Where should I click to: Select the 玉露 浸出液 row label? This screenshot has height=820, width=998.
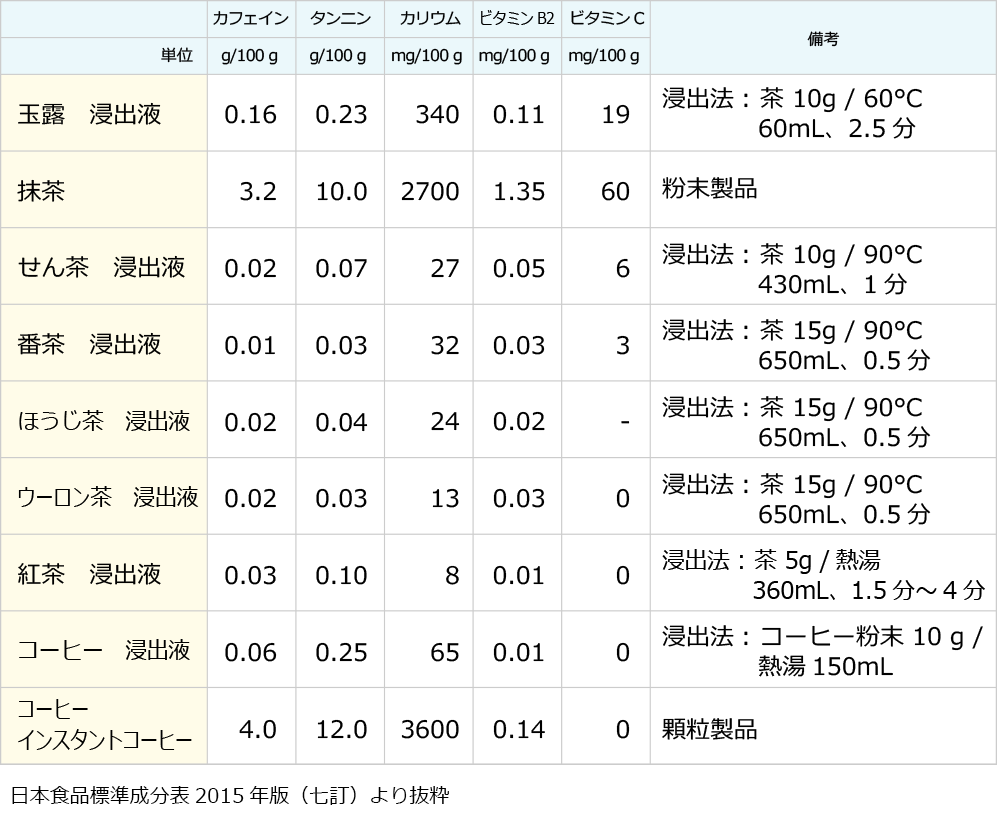pos(90,114)
